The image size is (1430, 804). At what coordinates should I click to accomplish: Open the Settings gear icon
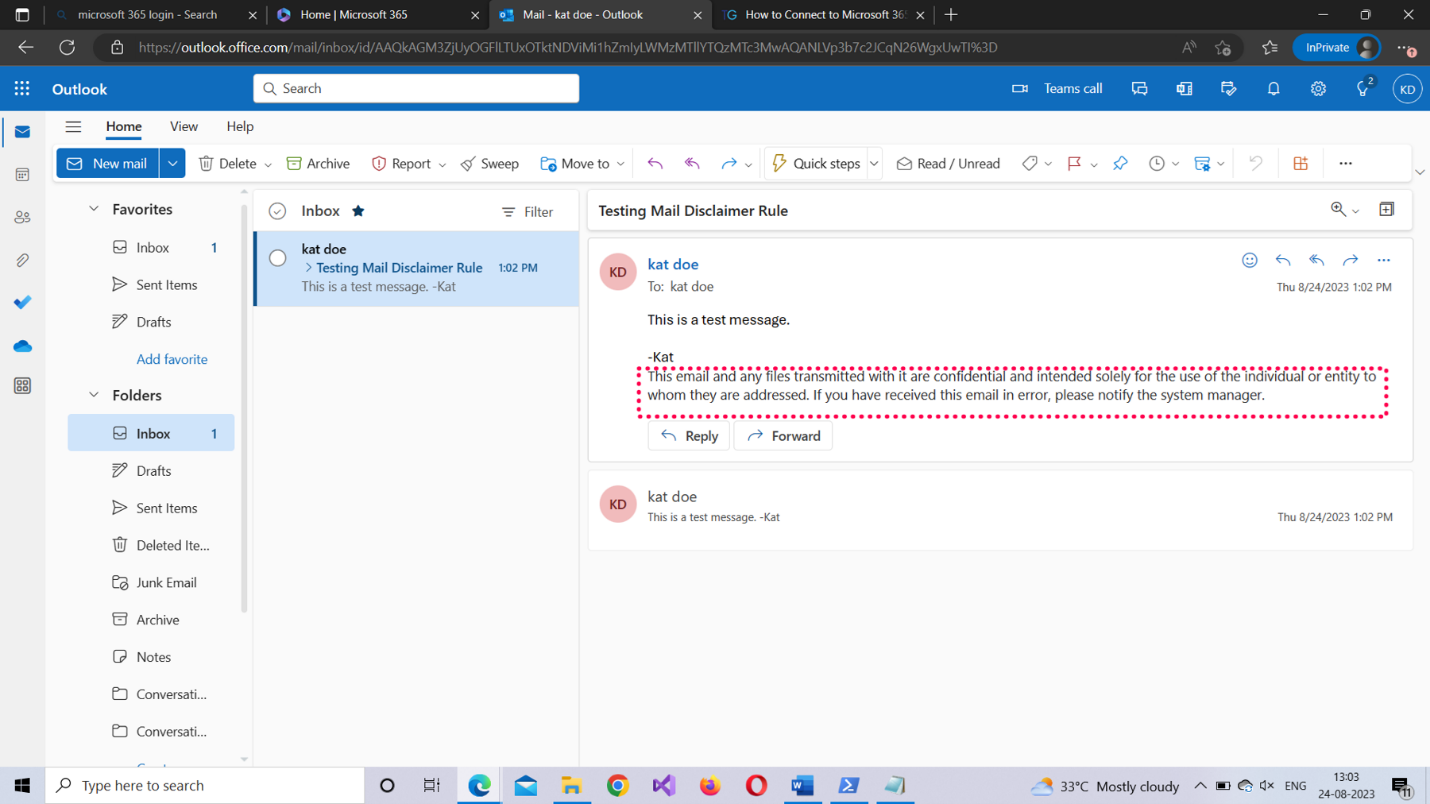point(1318,88)
